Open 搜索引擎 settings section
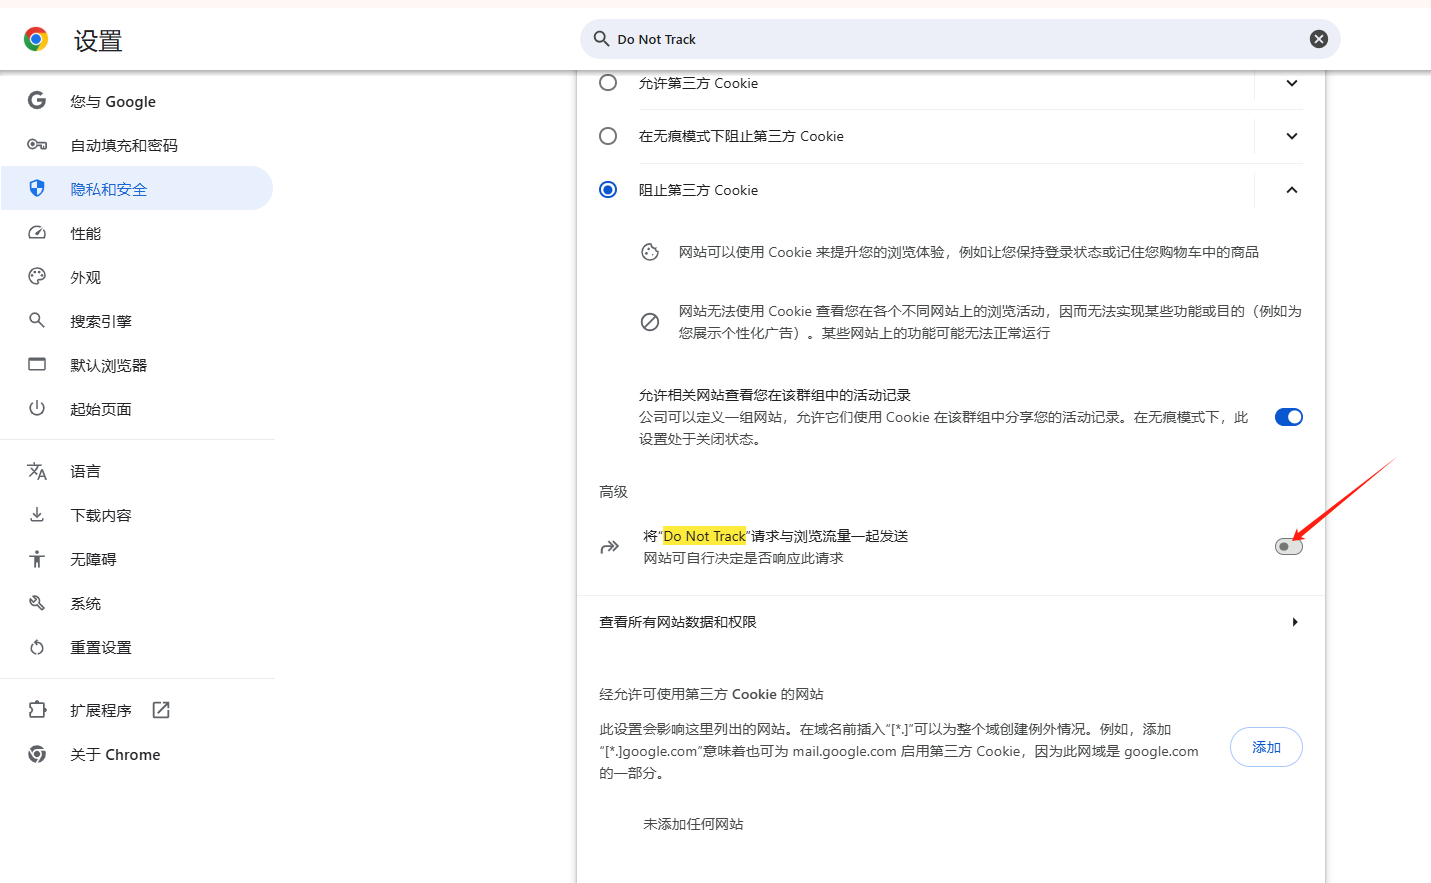Image resolution: width=1431 pixels, height=883 pixels. (137, 321)
